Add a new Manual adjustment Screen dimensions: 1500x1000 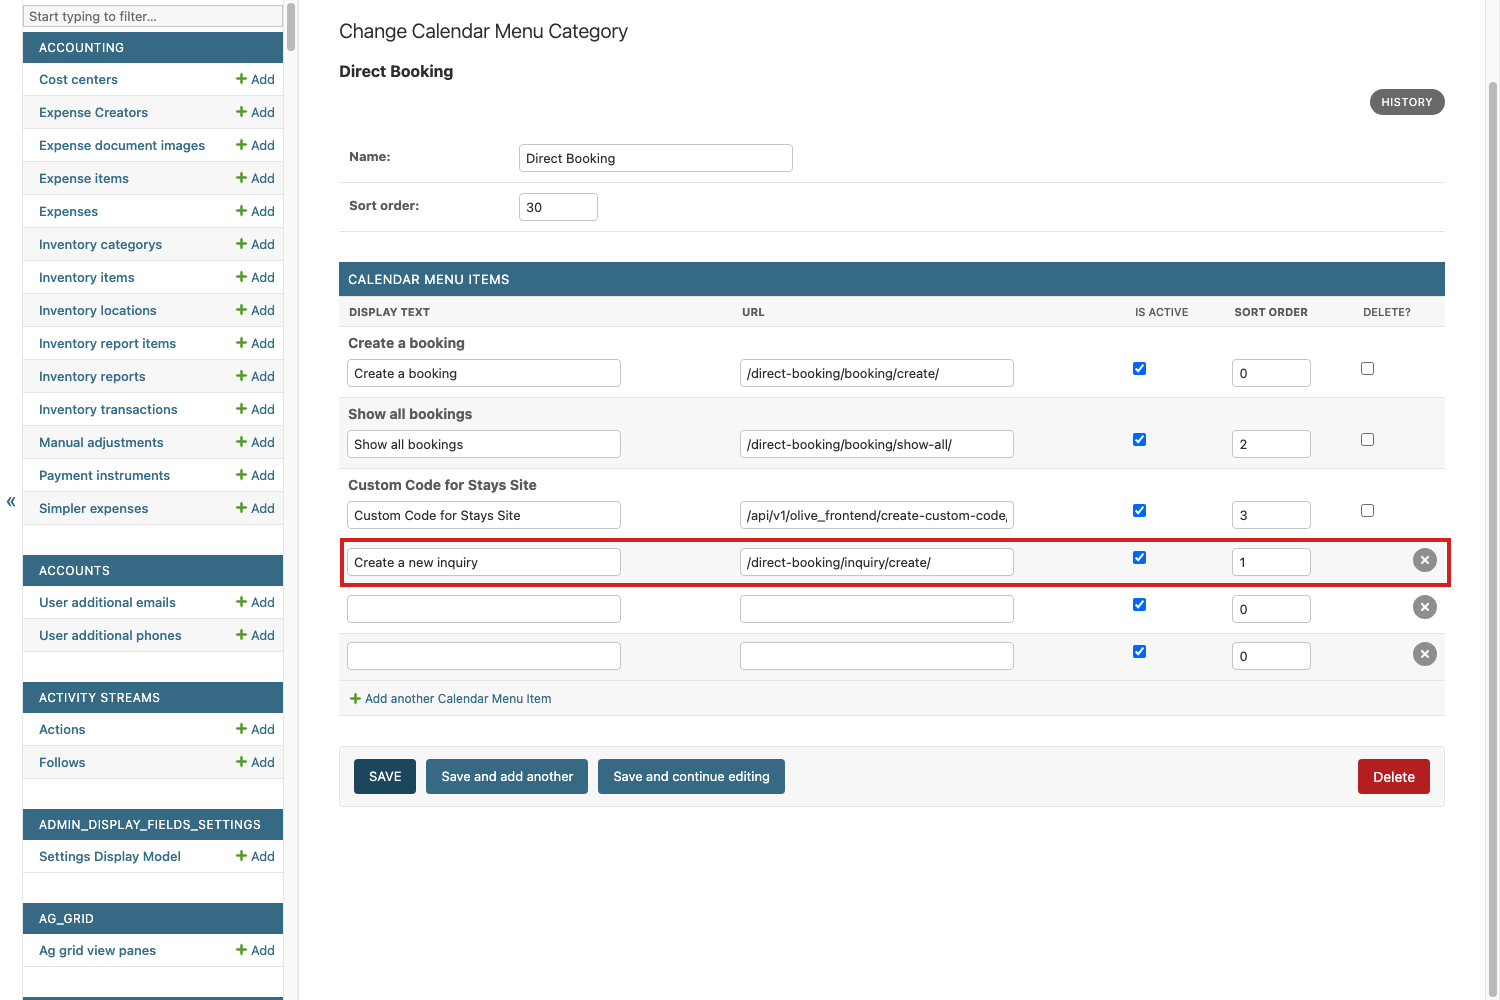click(x=255, y=442)
